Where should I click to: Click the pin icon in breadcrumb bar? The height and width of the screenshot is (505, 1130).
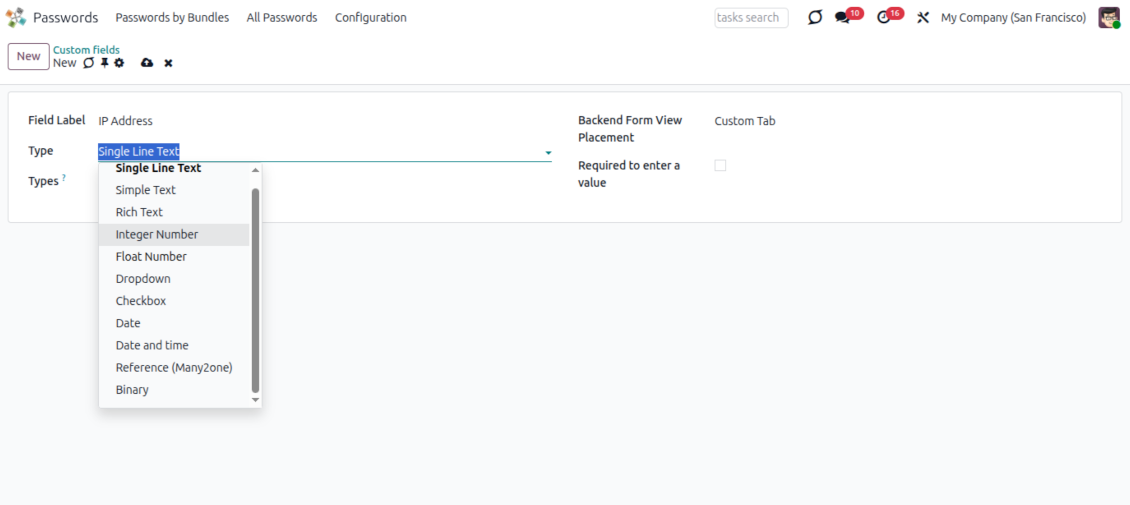click(x=104, y=63)
